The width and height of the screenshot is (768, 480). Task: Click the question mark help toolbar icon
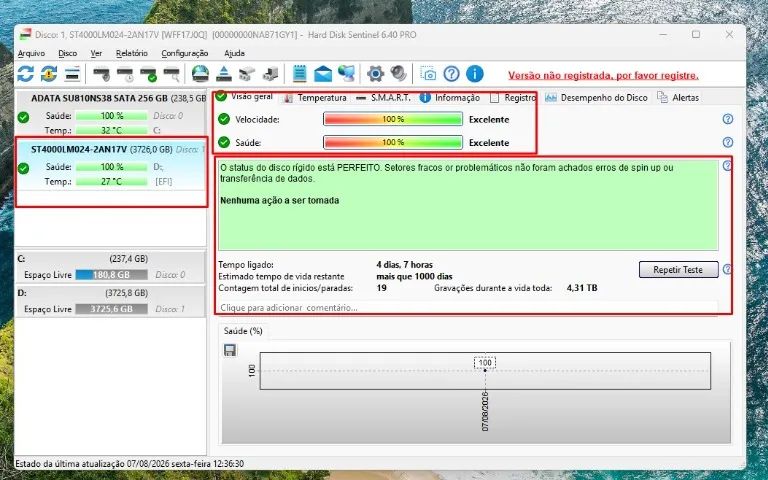(451, 74)
